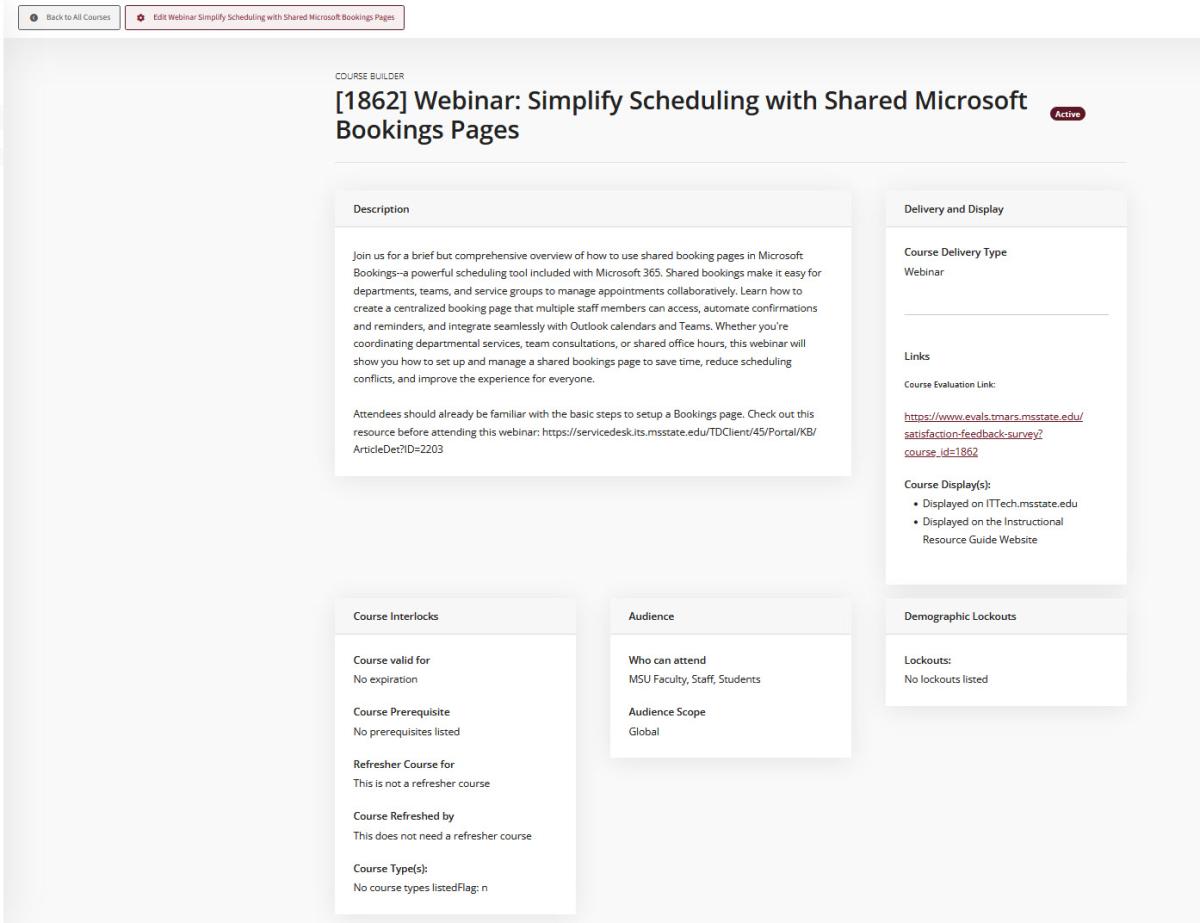This screenshot has width=1200, height=923.
Task: Click the Description panel header
Action: coord(593,209)
